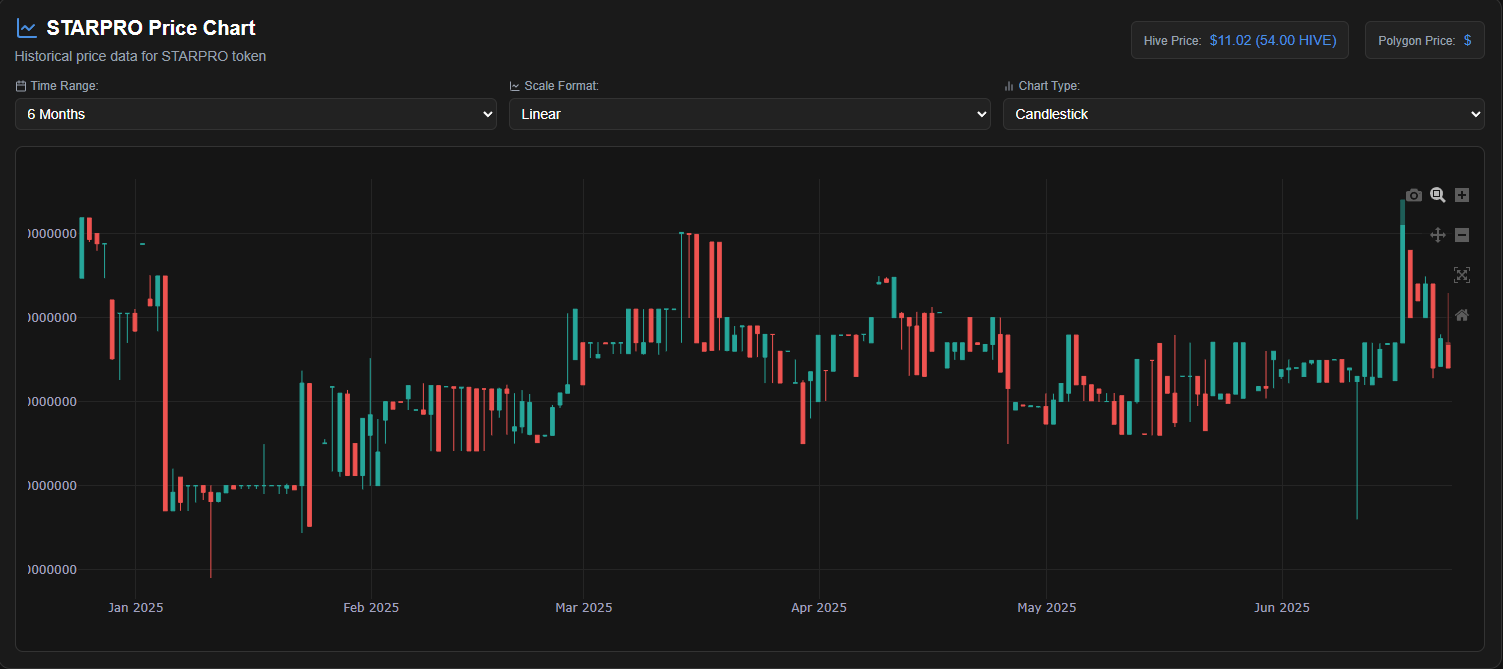Viewport: 1503px width, 669px height.
Task: Activate the pan arrows tool
Action: coord(1438,235)
